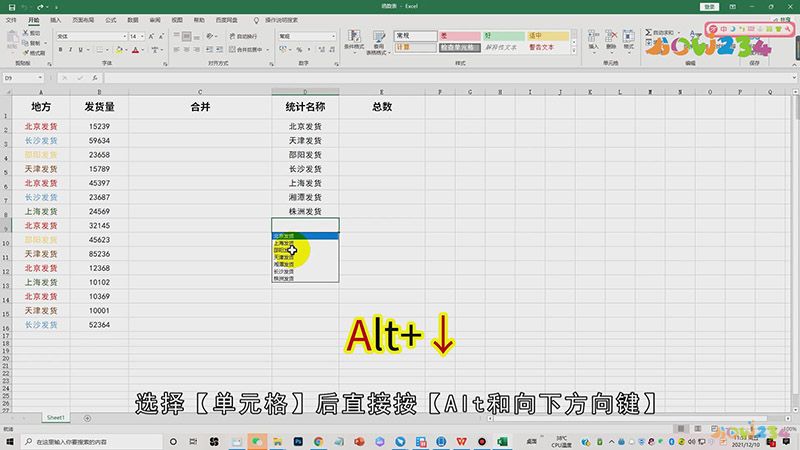Center text horizontally in cell

(x=186, y=49)
